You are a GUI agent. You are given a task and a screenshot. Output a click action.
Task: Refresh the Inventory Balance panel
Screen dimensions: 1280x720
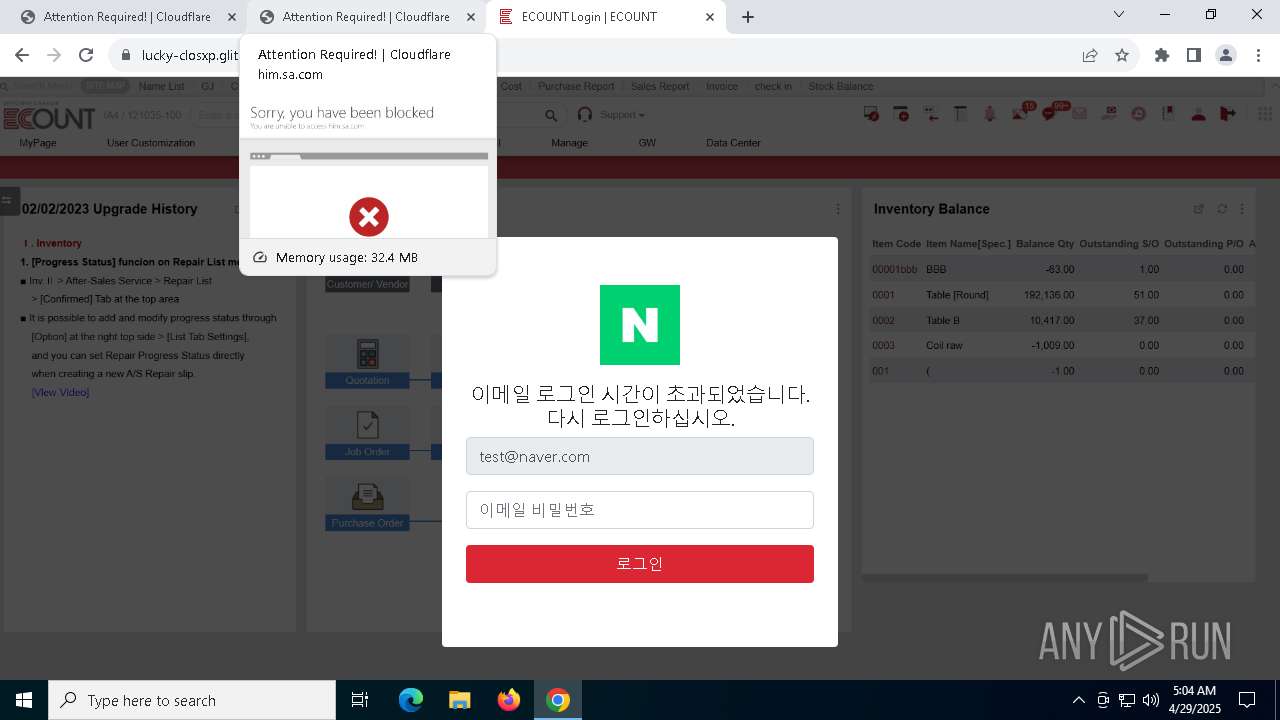tap(1222, 209)
